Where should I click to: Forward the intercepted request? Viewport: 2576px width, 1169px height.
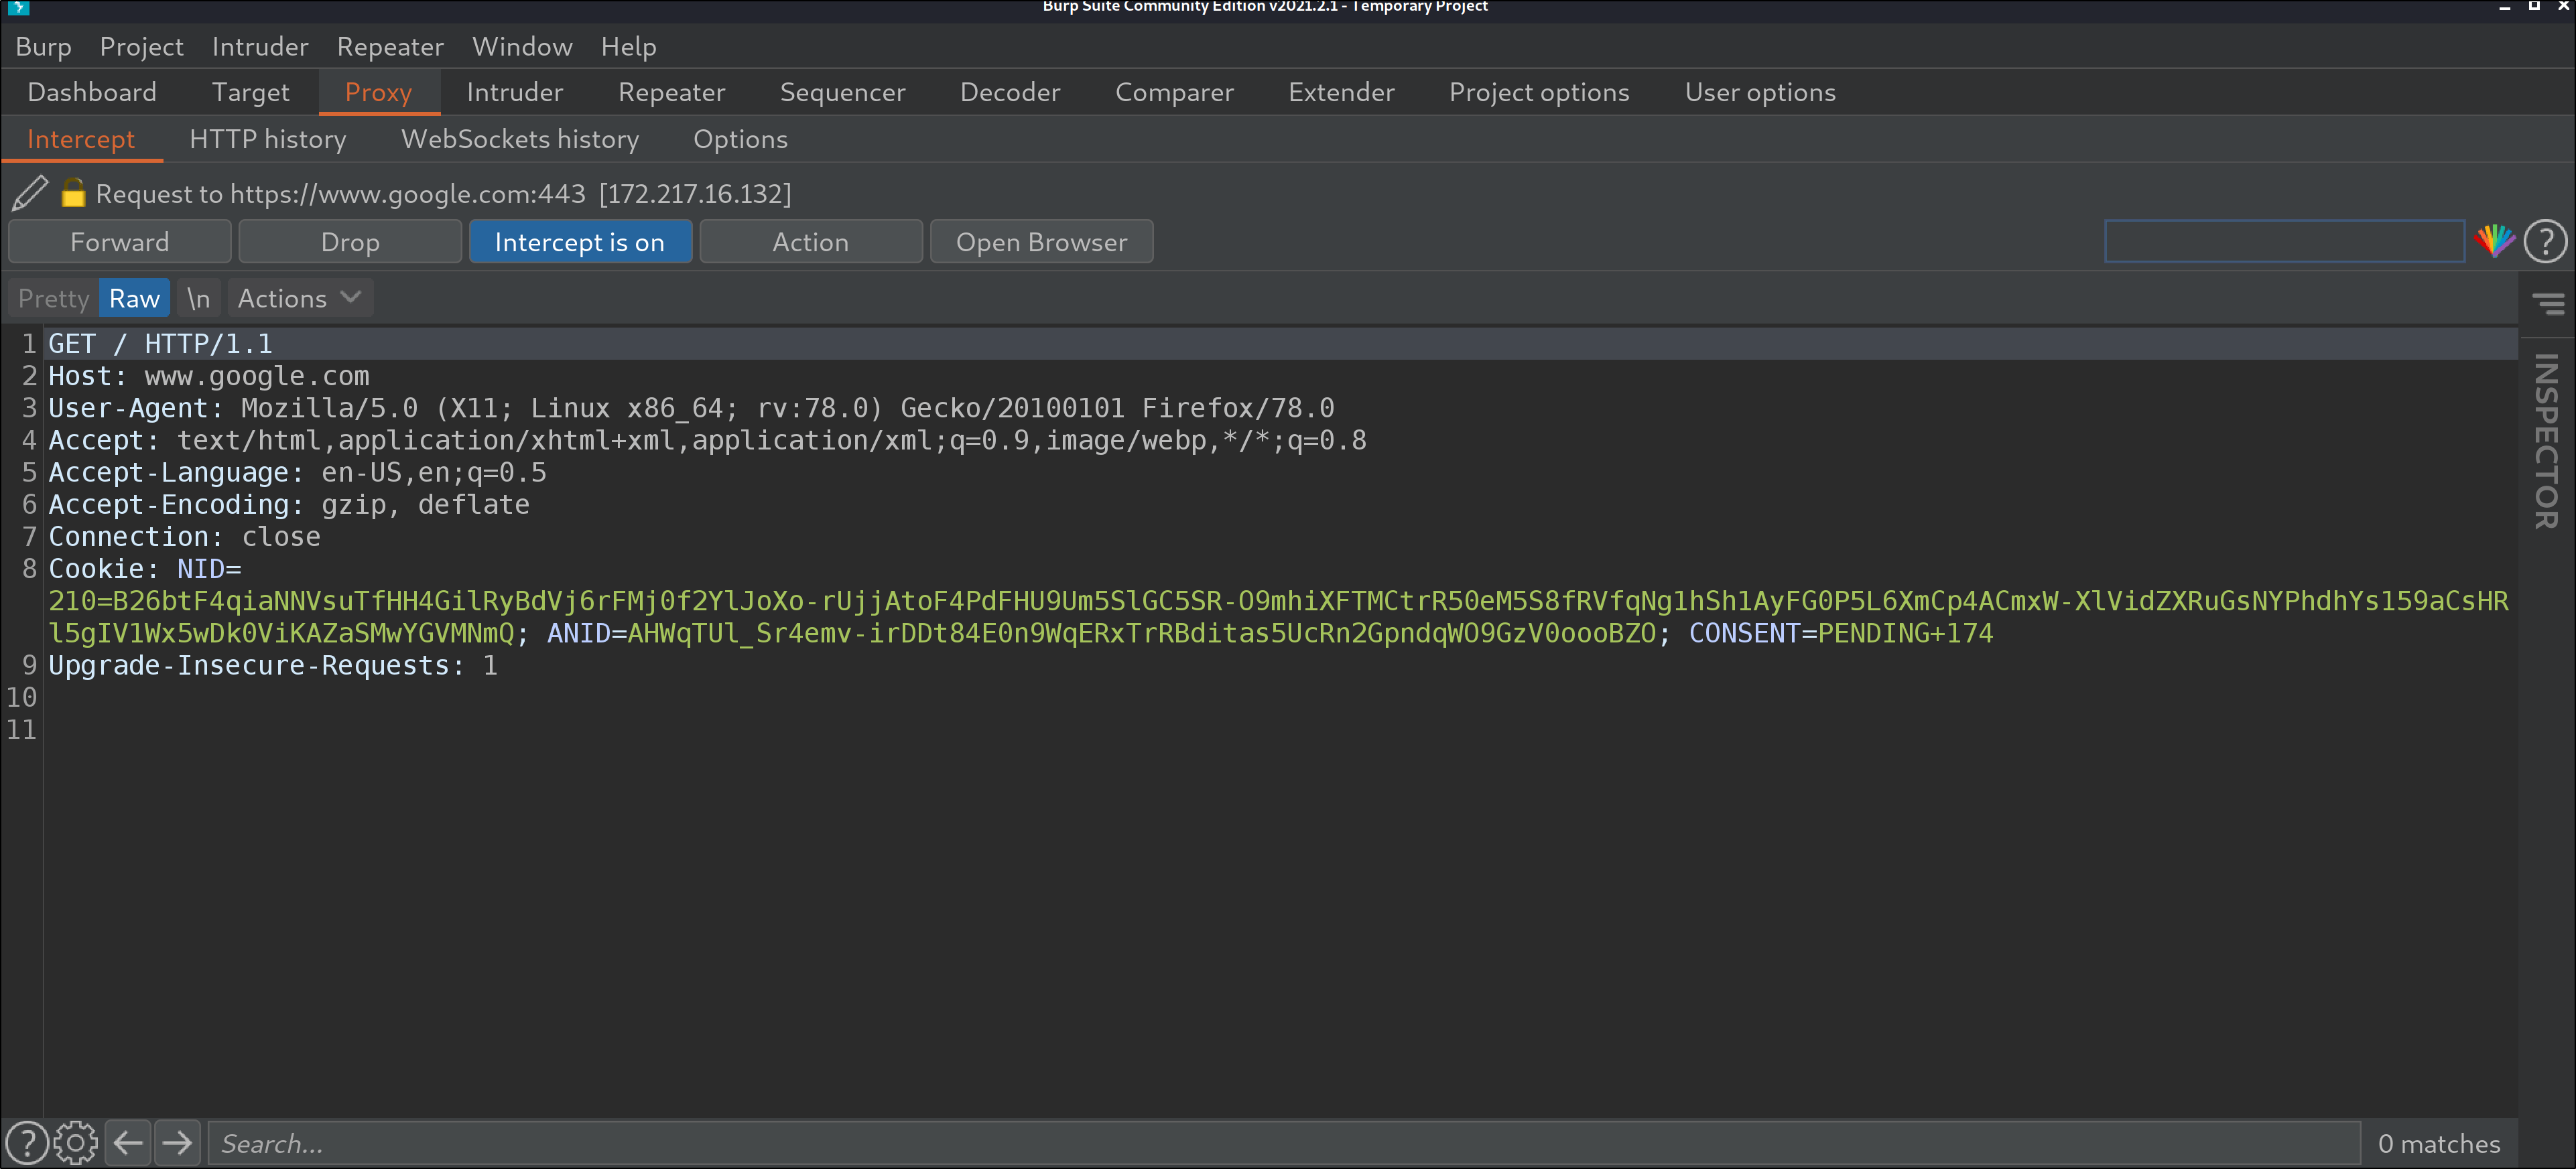pyautogui.click(x=119, y=242)
